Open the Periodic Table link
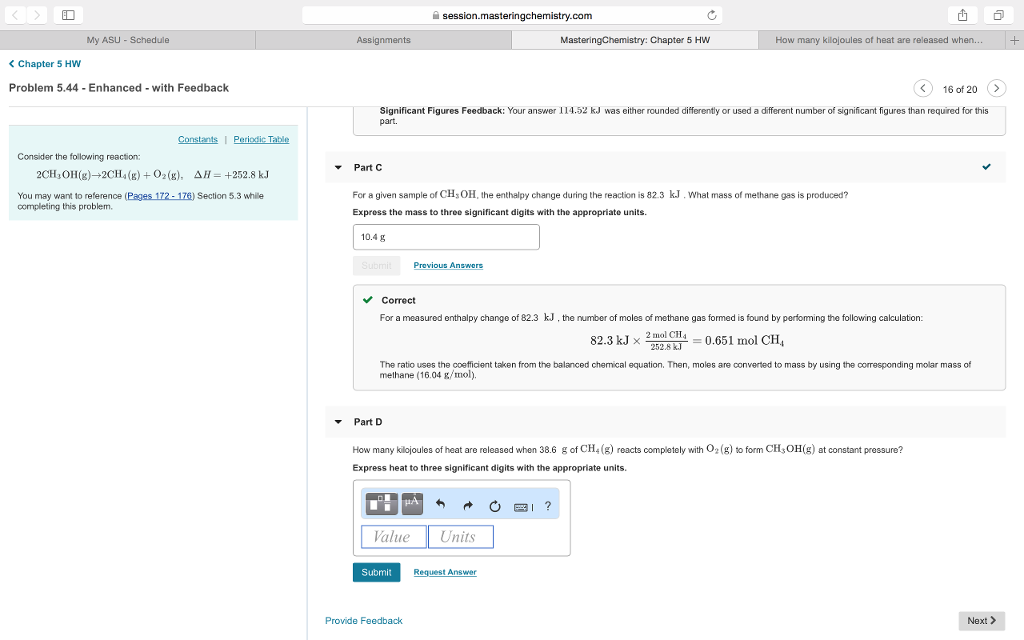 click(x=260, y=139)
